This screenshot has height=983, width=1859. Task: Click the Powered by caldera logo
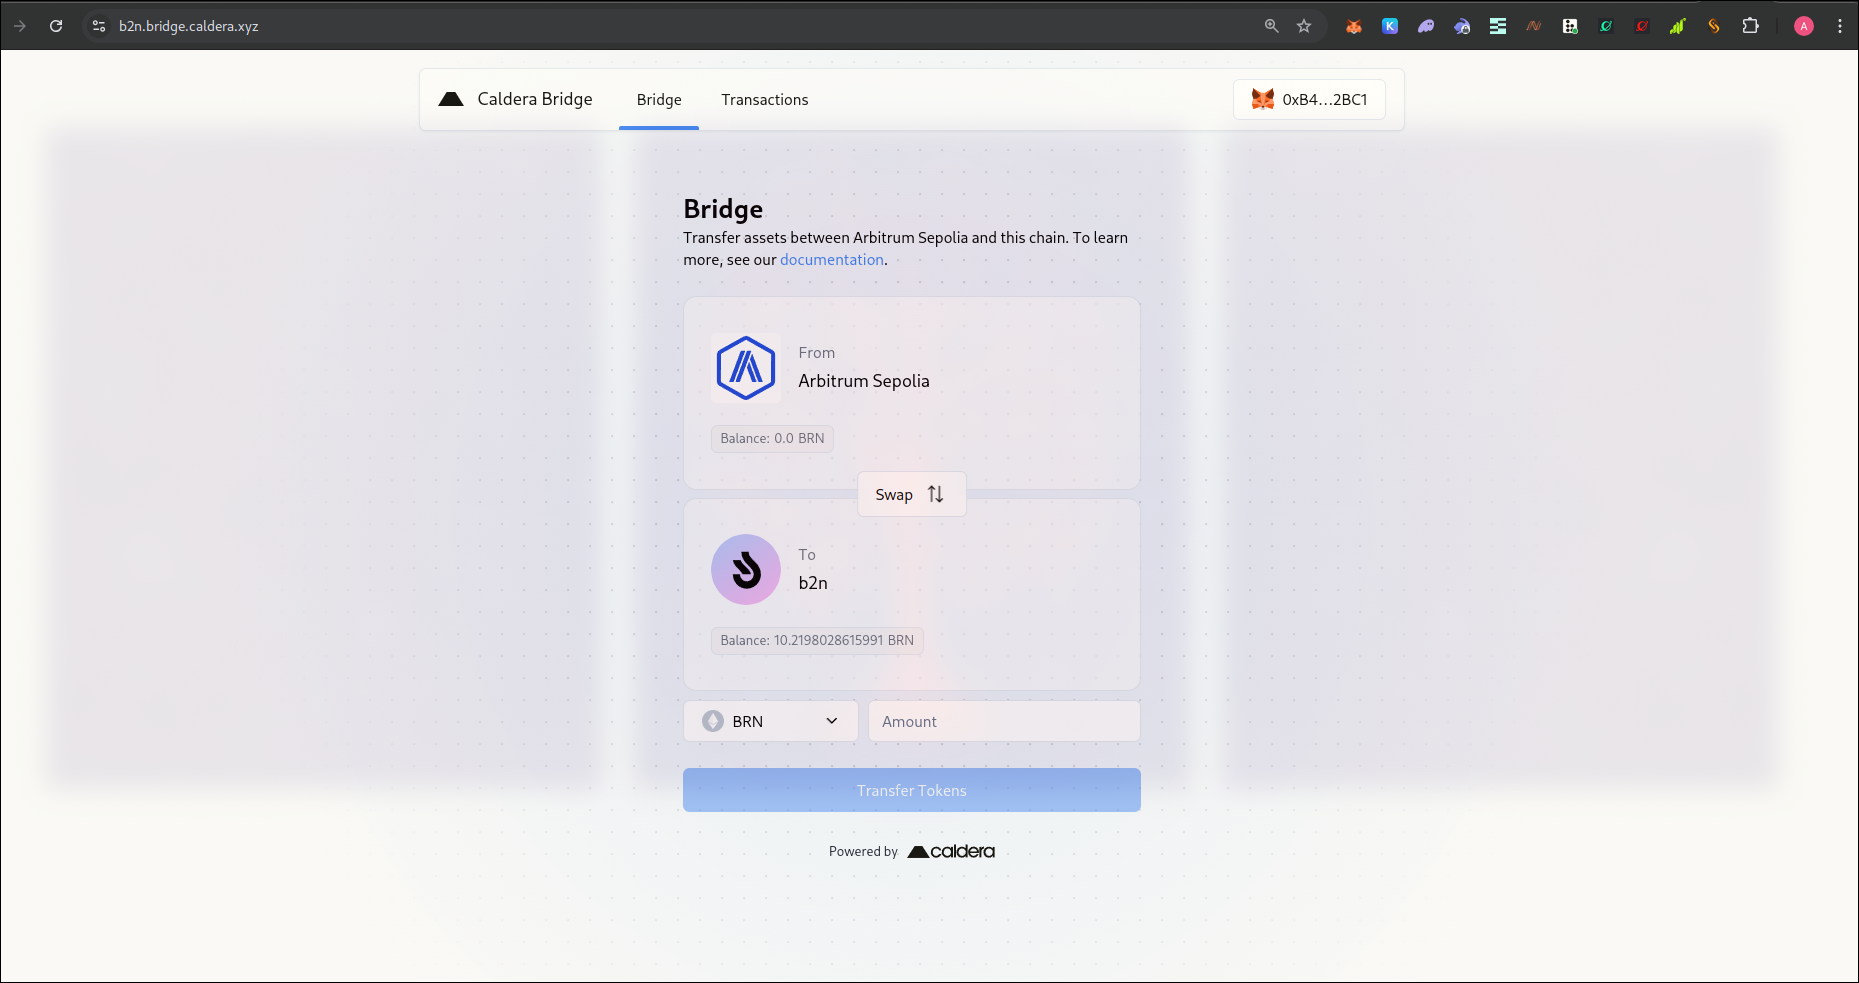click(951, 852)
